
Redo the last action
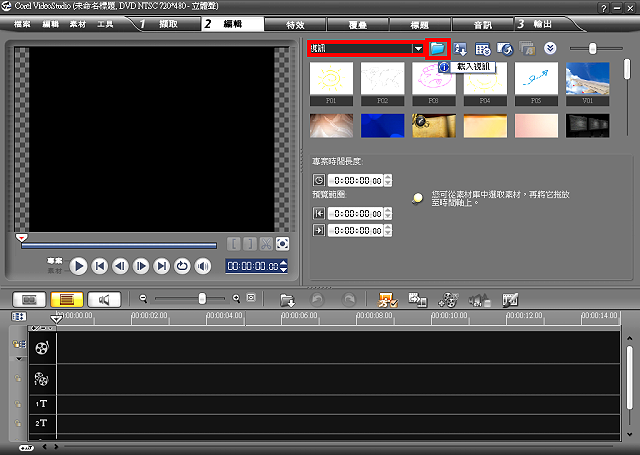coord(348,300)
